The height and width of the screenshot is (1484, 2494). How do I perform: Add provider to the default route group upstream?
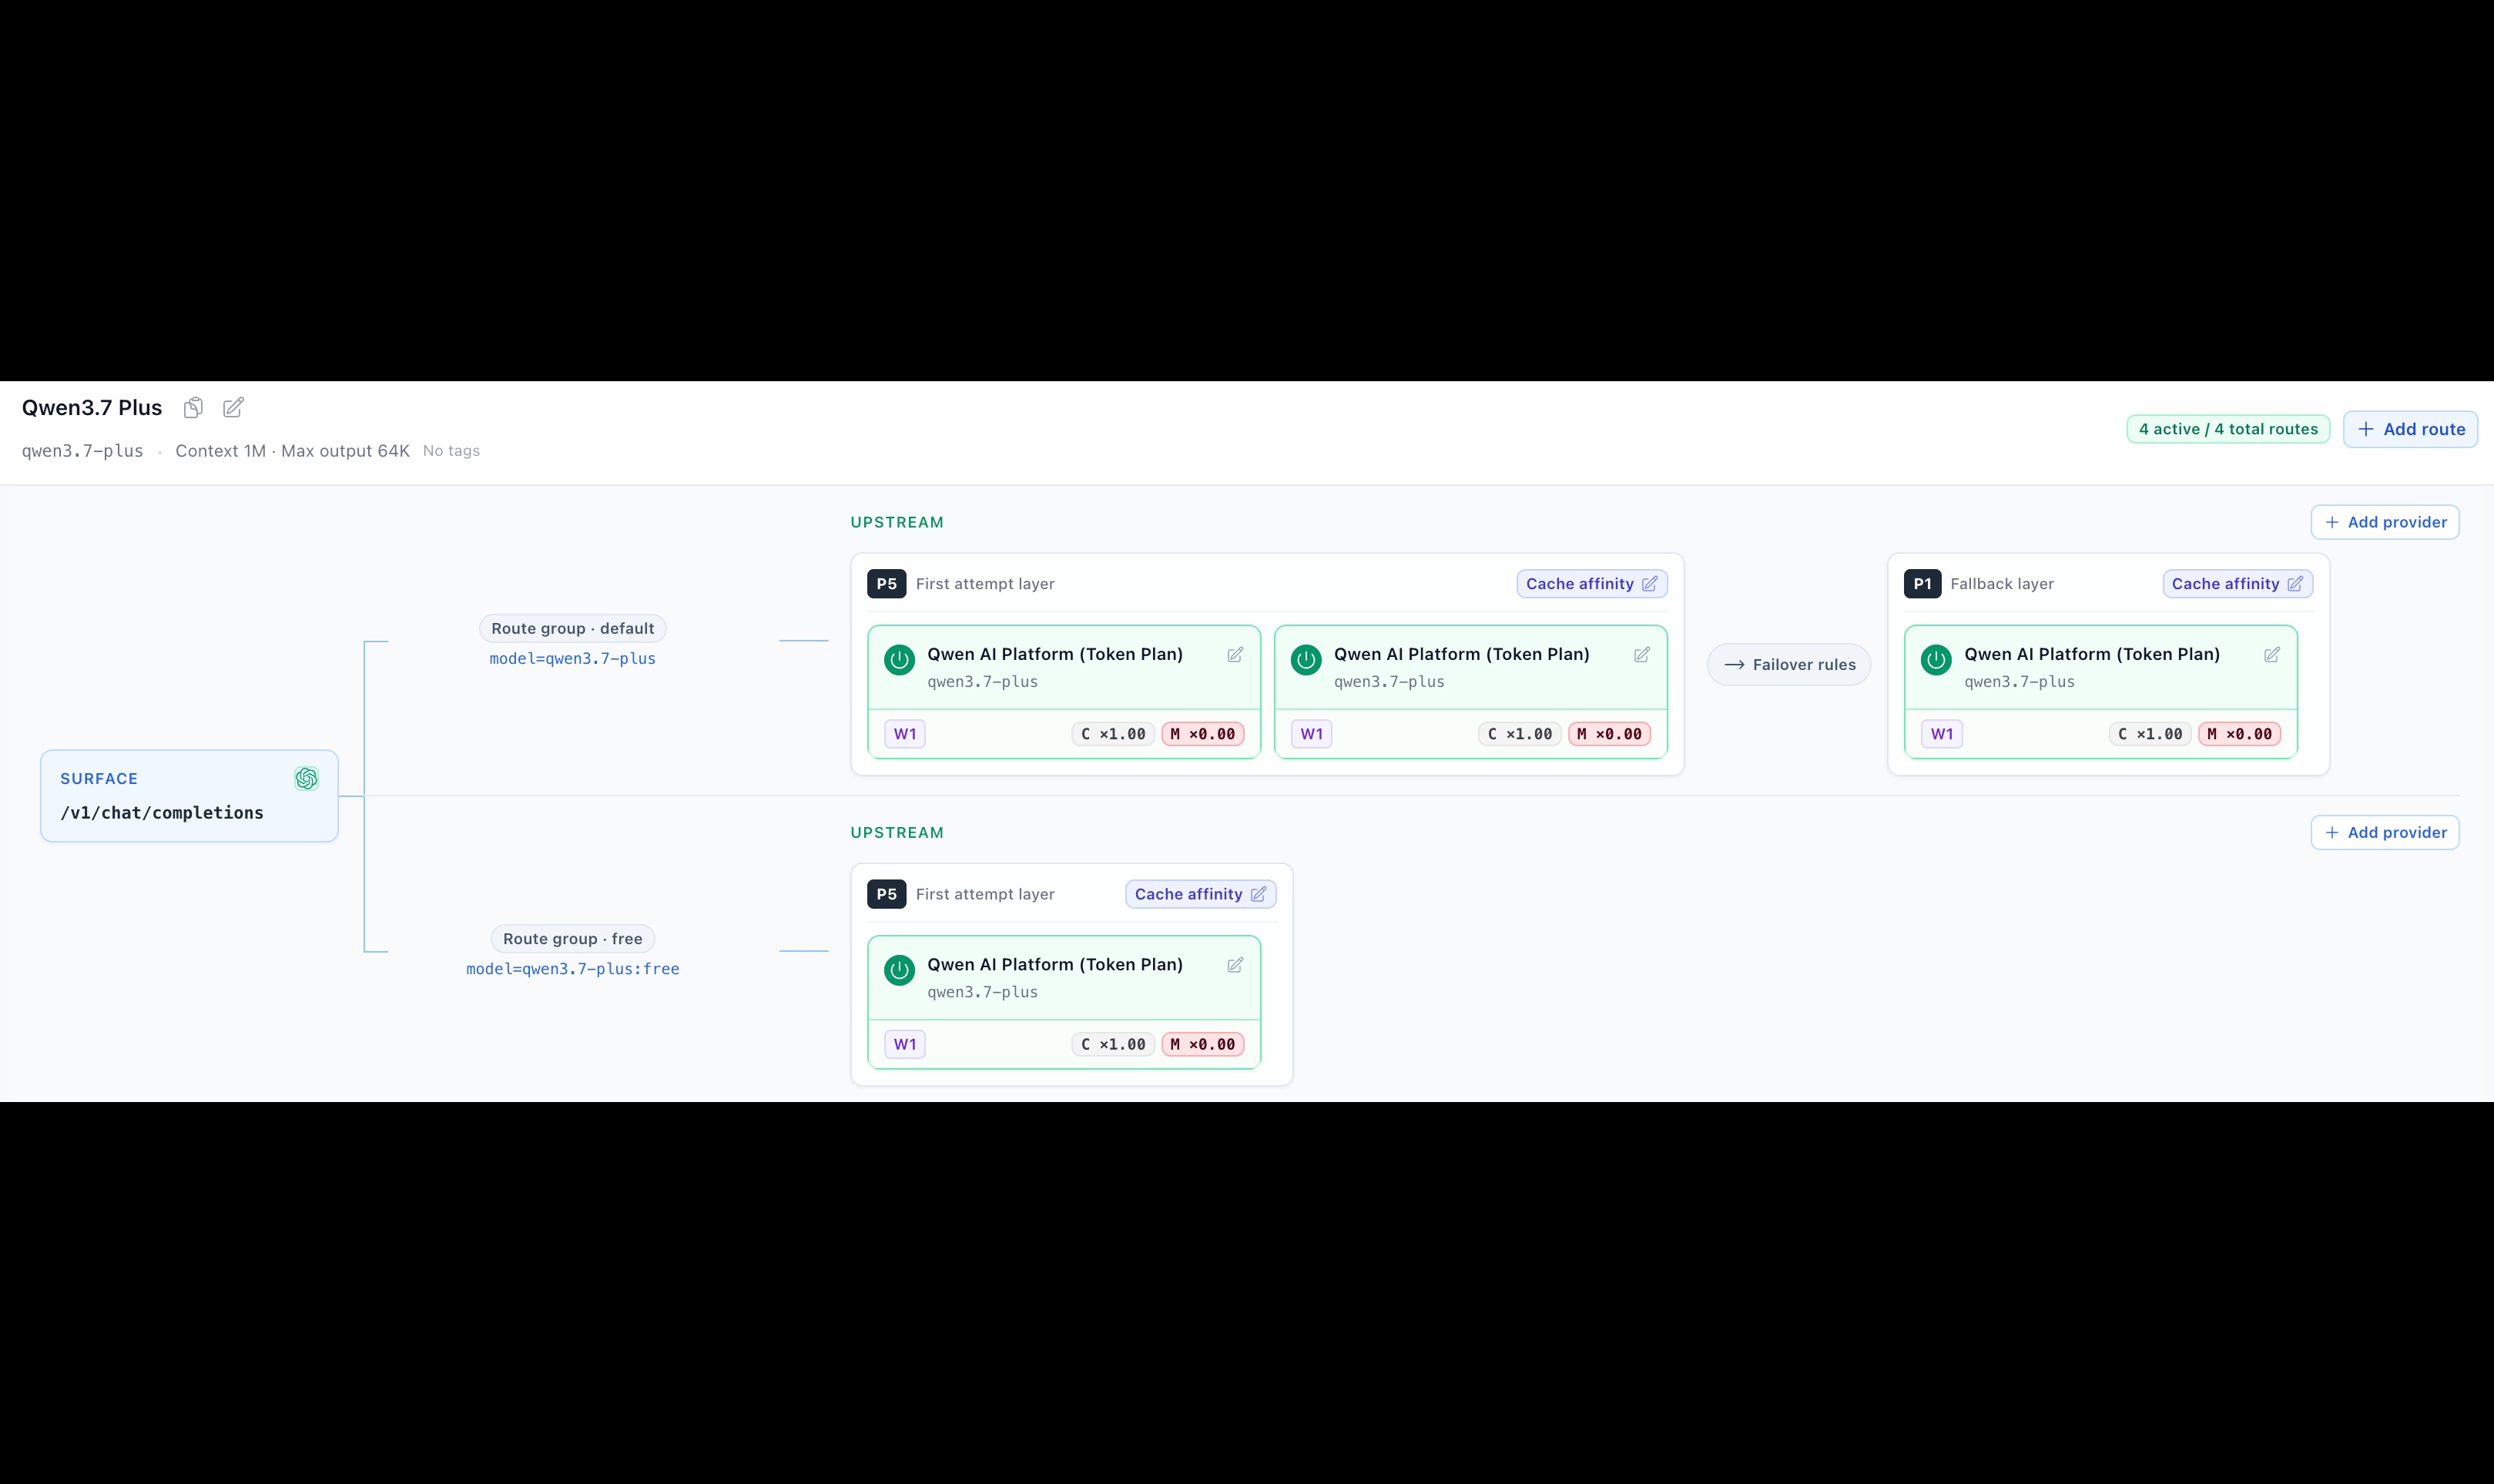click(x=2384, y=522)
